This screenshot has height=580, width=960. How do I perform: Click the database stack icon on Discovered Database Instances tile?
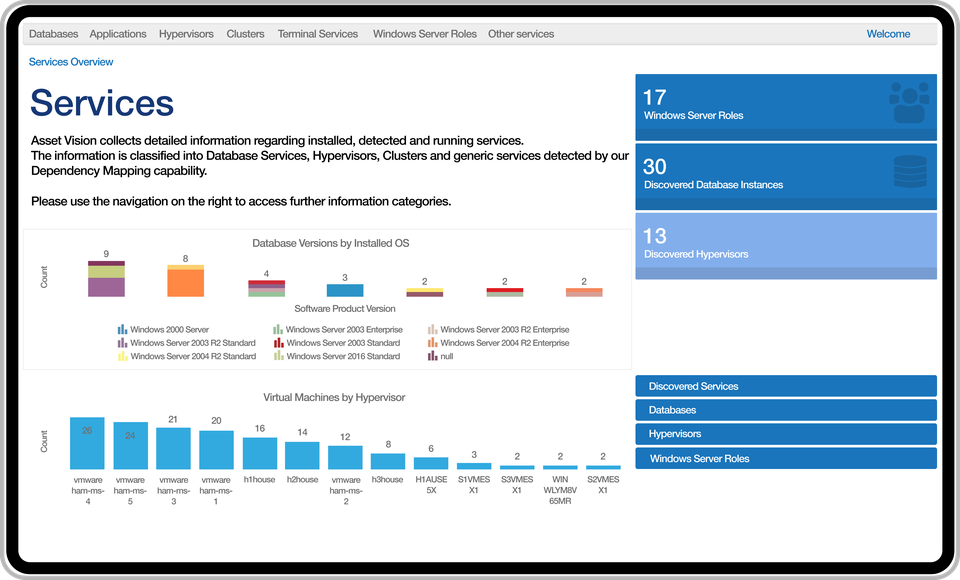tap(910, 171)
